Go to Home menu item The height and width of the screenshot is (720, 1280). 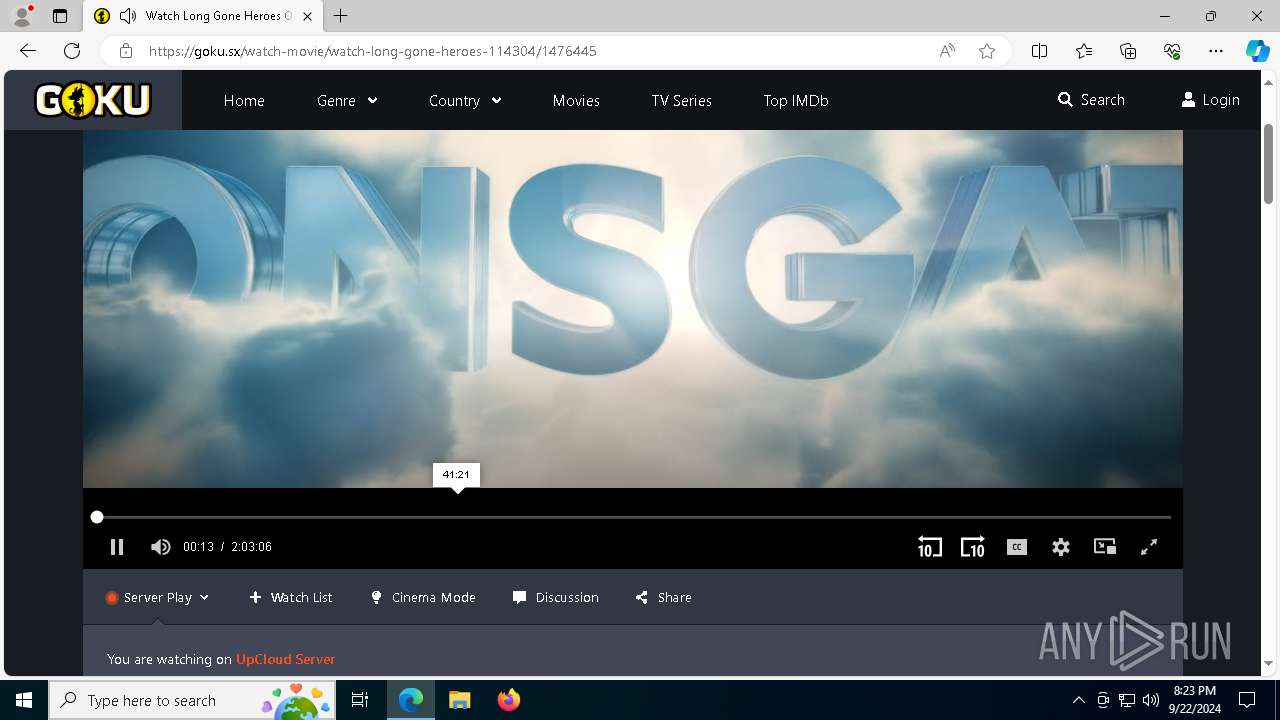[244, 101]
